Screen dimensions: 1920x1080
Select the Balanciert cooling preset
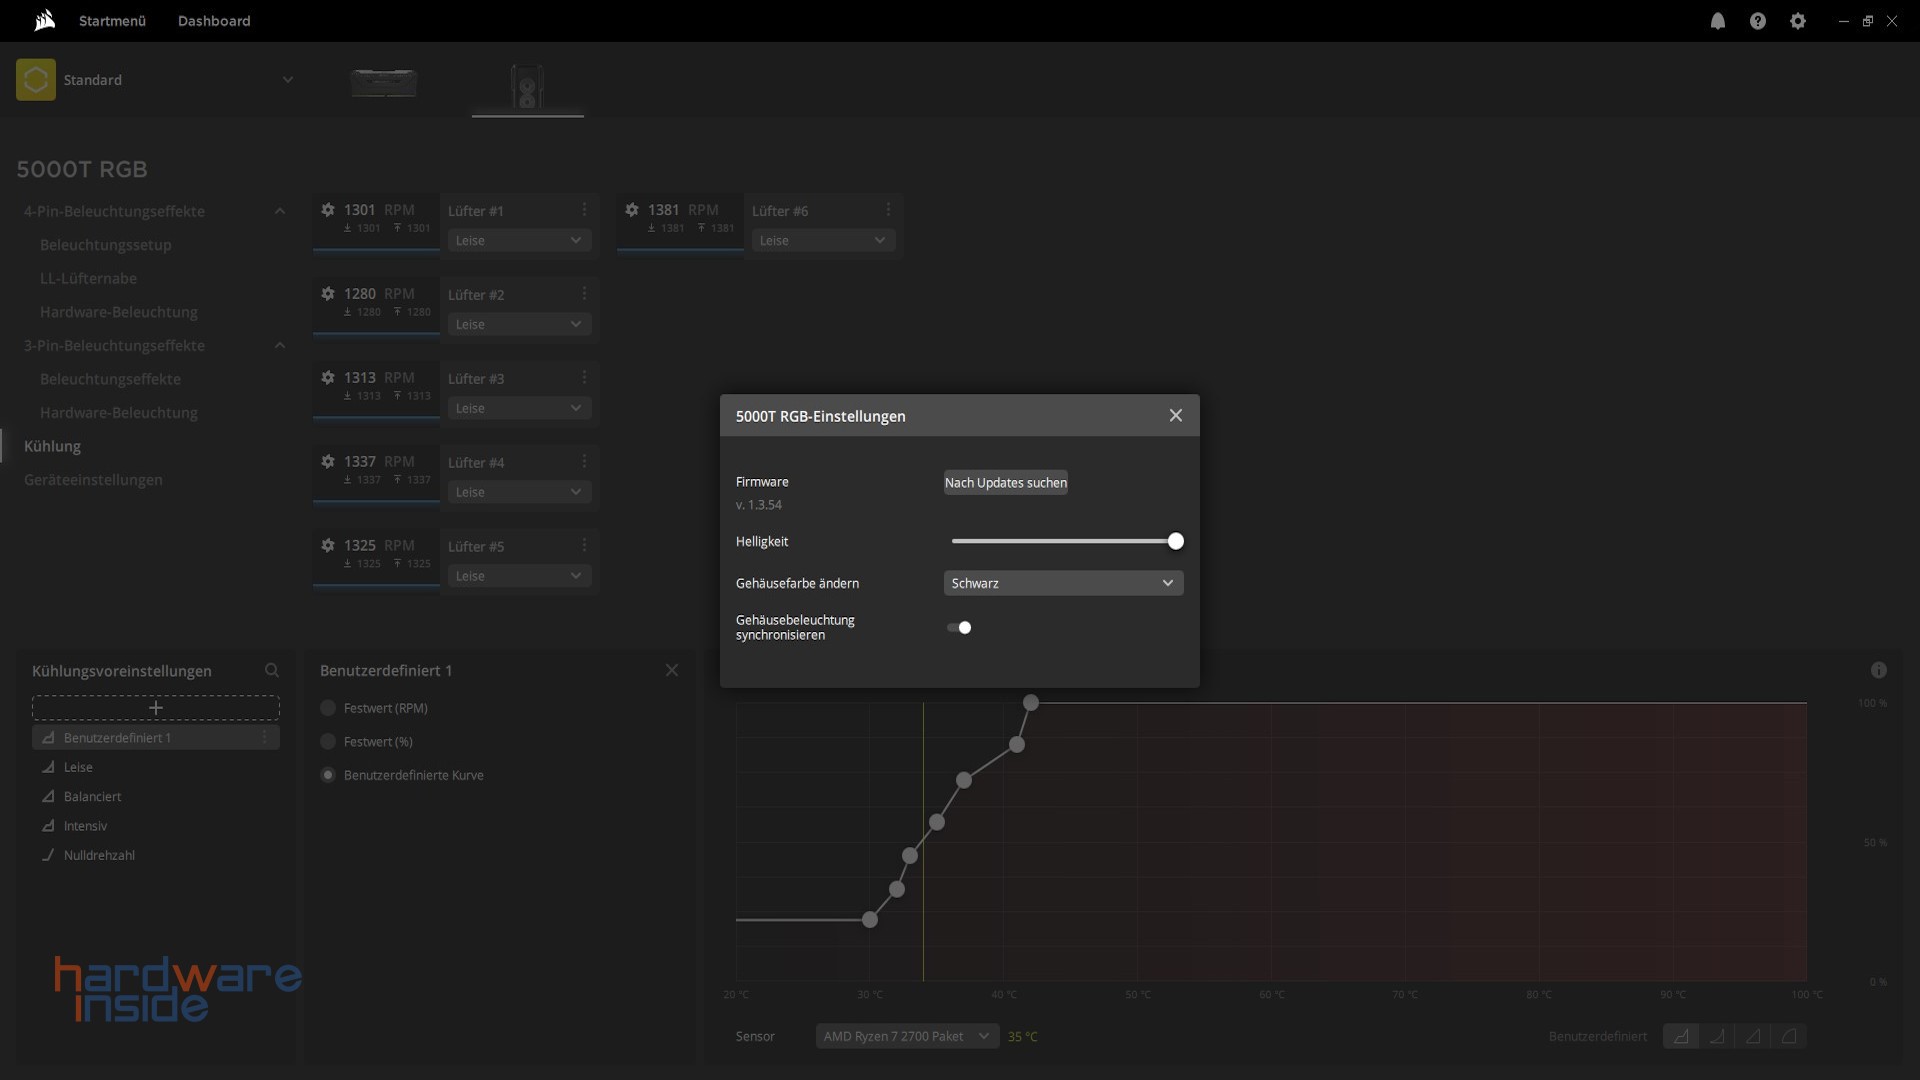pyautogui.click(x=92, y=797)
